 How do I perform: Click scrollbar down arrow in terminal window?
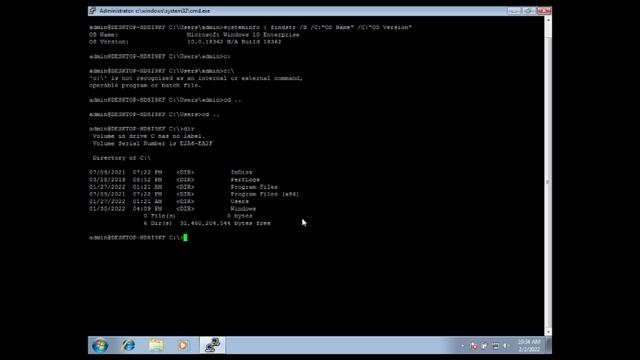tap(548, 332)
